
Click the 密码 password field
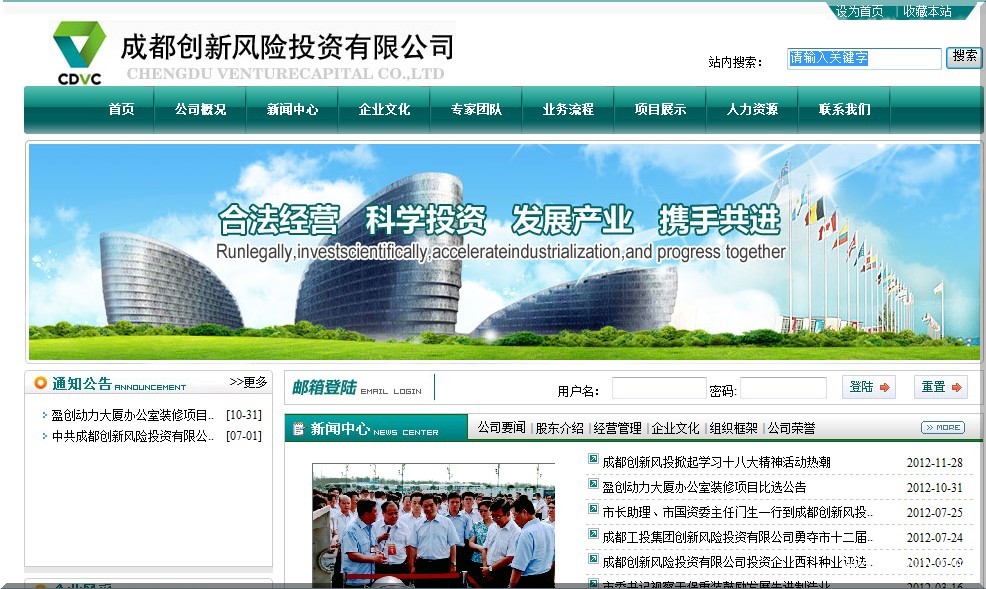(x=784, y=388)
